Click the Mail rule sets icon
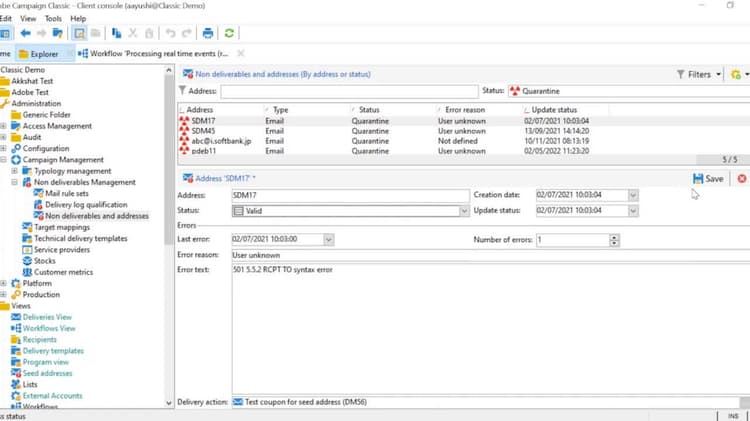This screenshot has height=421, width=750. pyautogui.click(x=39, y=193)
